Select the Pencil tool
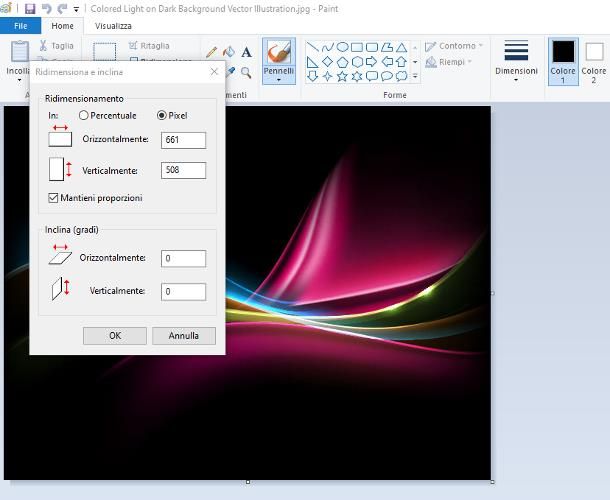The height and width of the screenshot is (500, 610). [212, 52]
